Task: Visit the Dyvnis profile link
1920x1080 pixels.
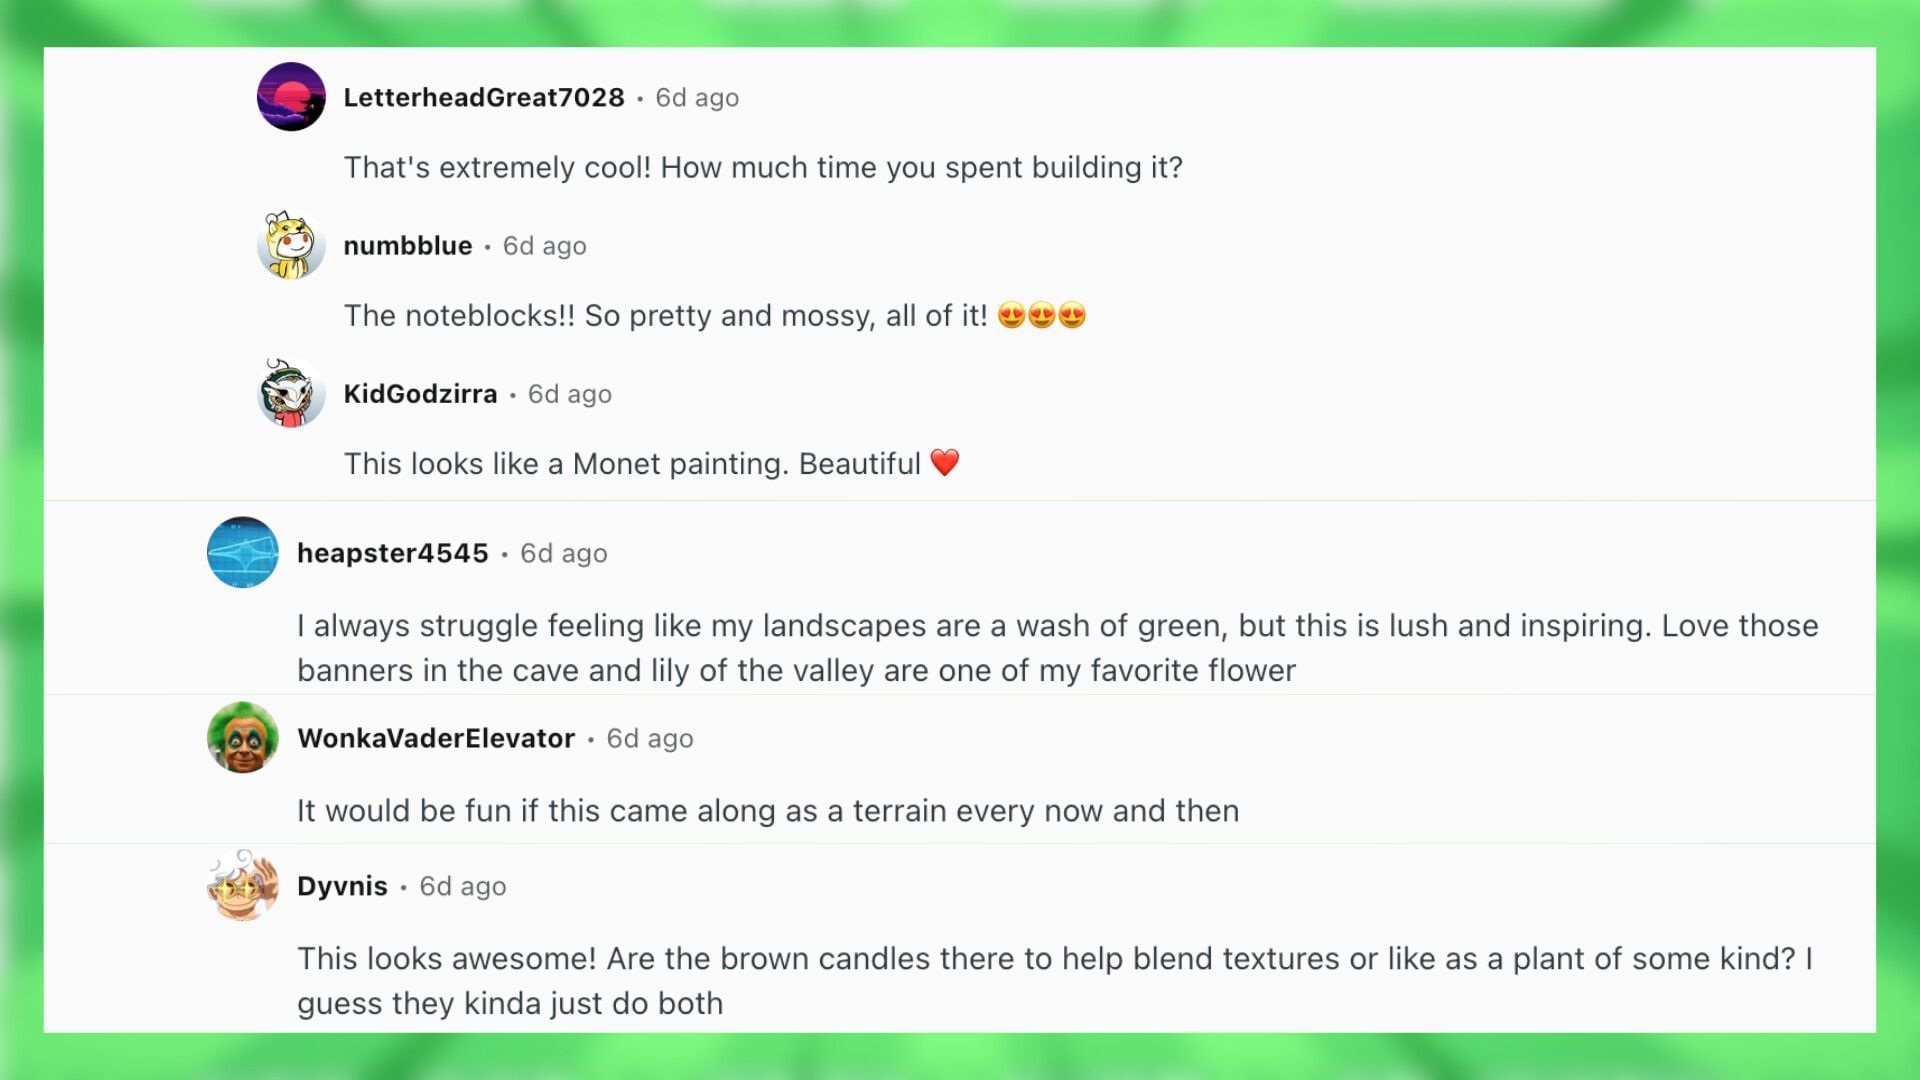Action: 342,886
